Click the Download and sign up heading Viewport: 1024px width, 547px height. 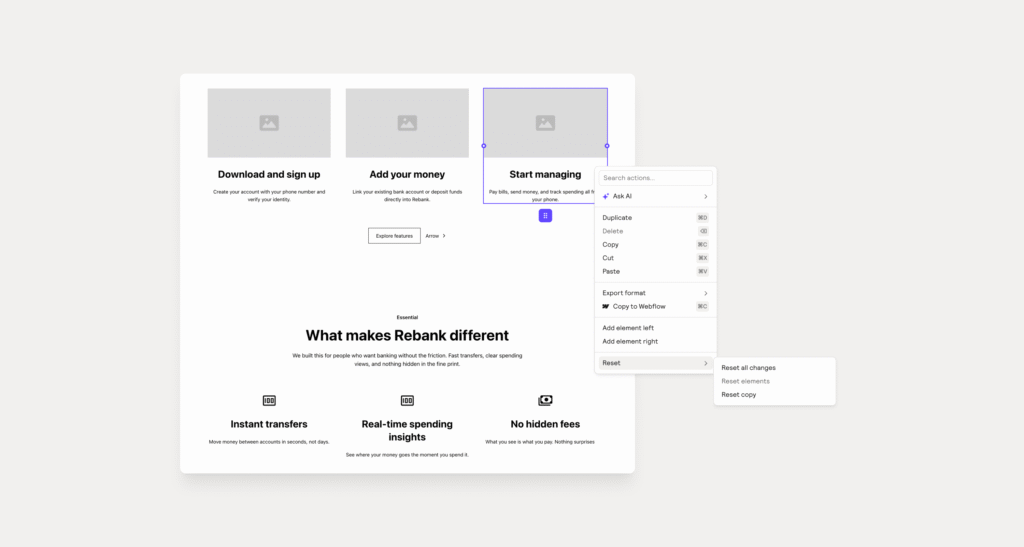click(269, 174)
